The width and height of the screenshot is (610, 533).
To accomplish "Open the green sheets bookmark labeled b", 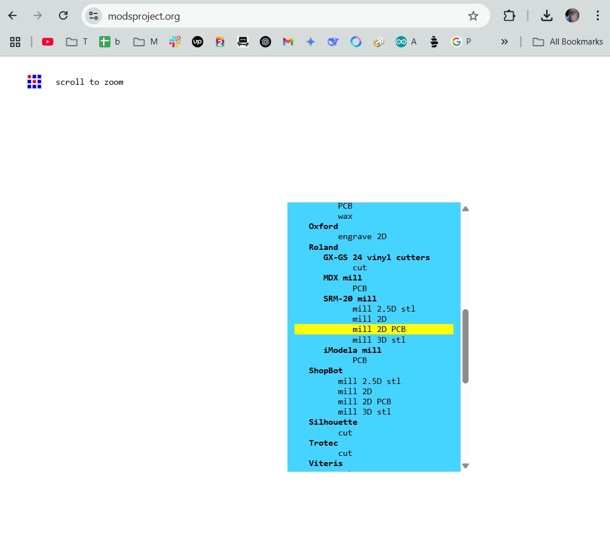I will (109, 42).
